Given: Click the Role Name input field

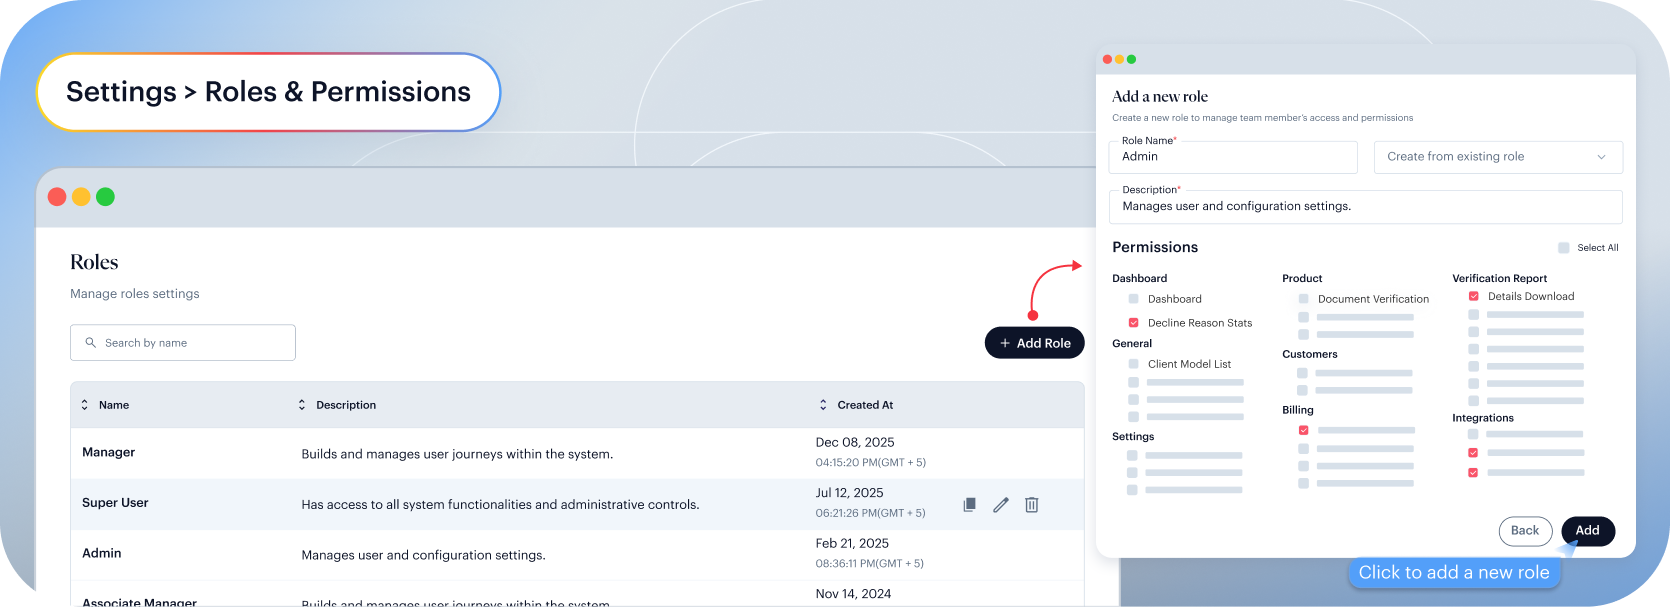Looking at the screenshot, I should coord(1232,158).
